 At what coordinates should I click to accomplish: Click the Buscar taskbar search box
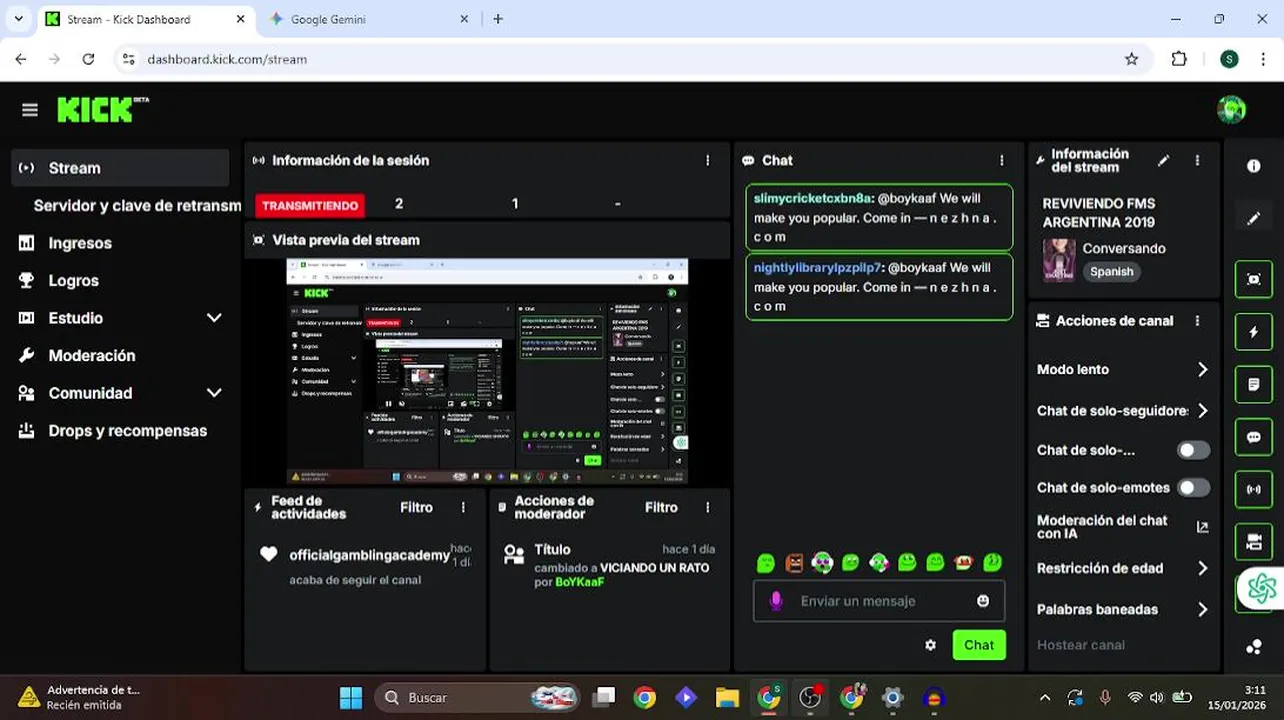click(478, 698)
